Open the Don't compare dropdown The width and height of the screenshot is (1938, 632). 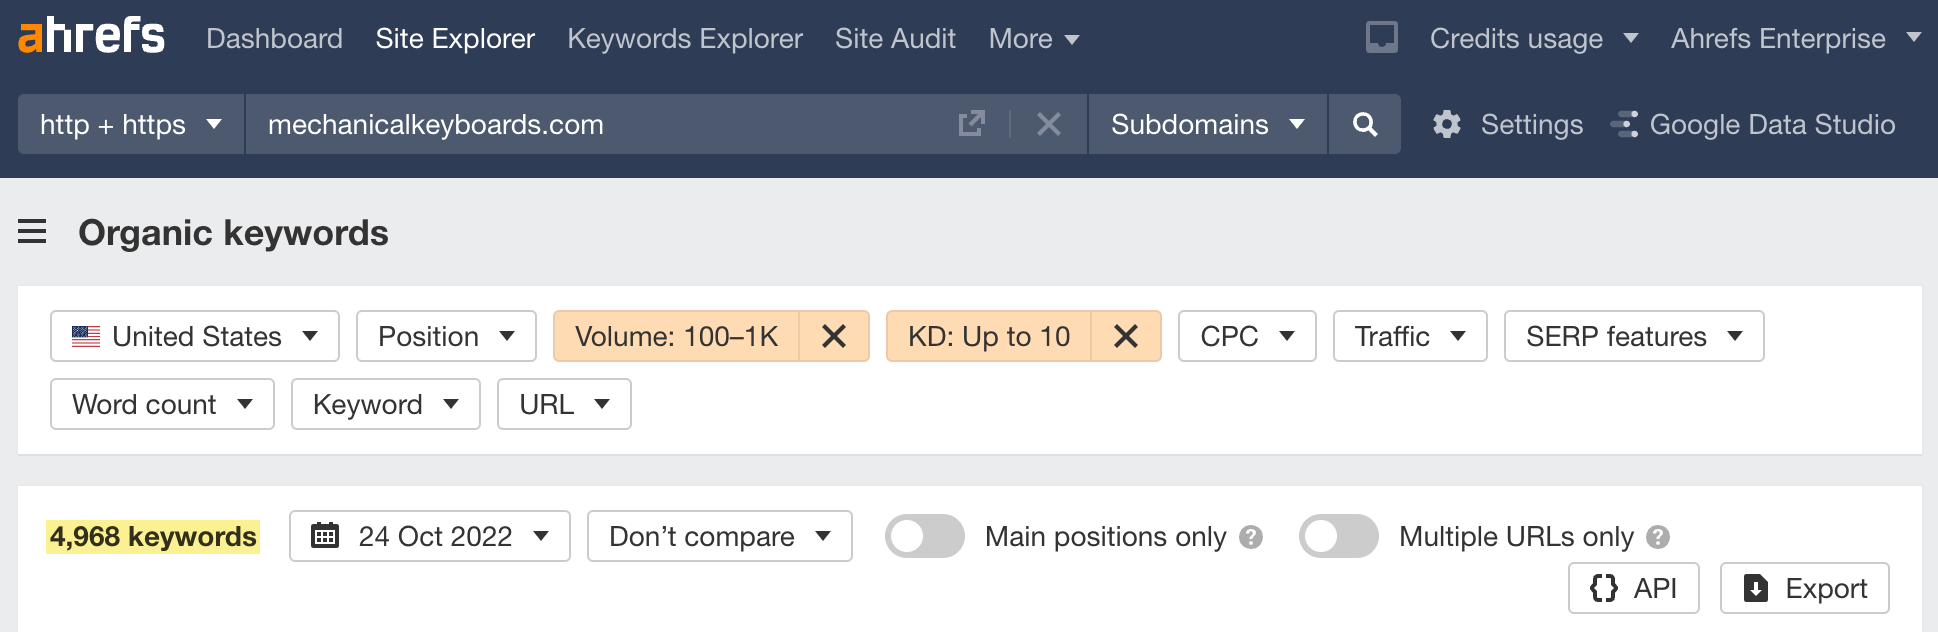click(x=719, y=536)
